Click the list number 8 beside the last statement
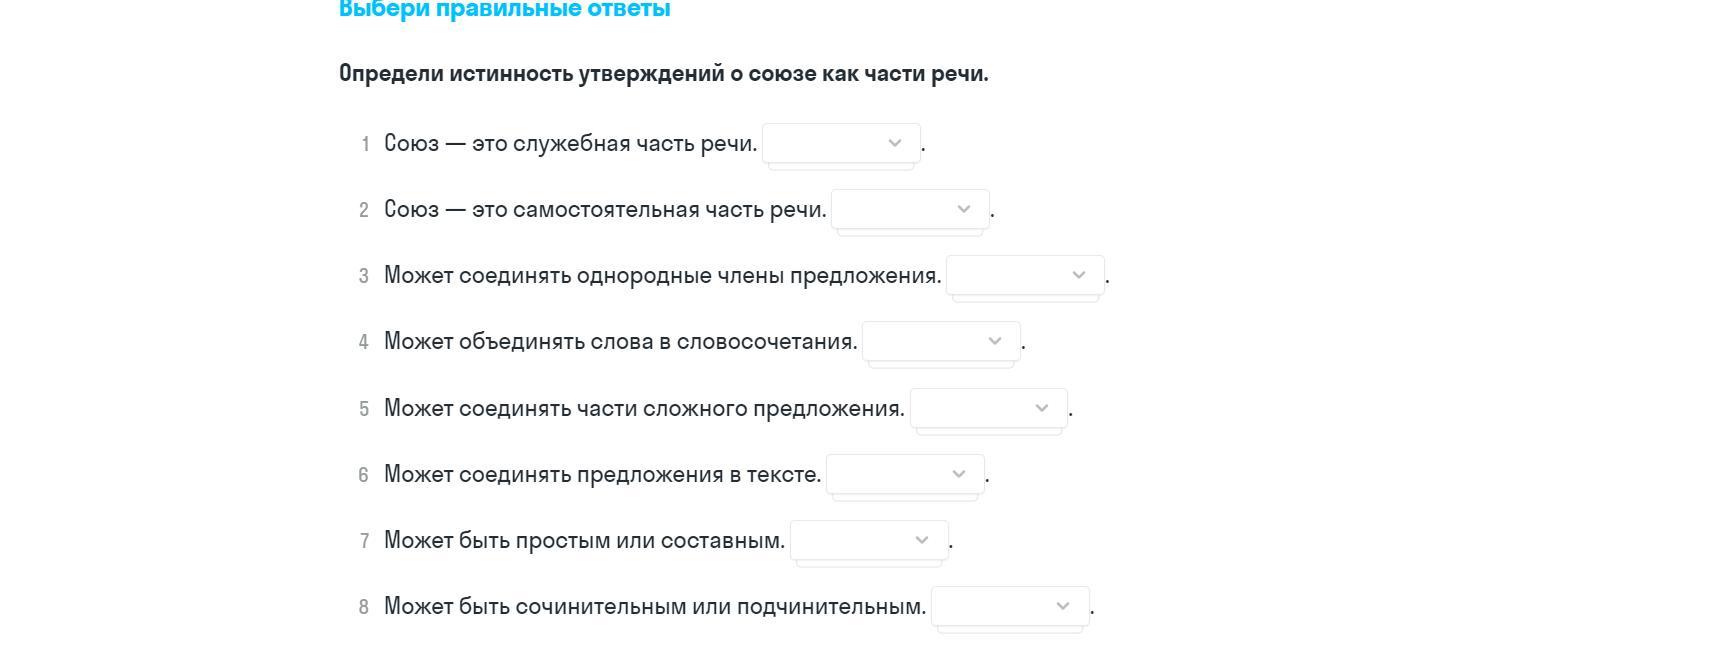This screenshot has height=647, width=1718. [x=364, y=607]
